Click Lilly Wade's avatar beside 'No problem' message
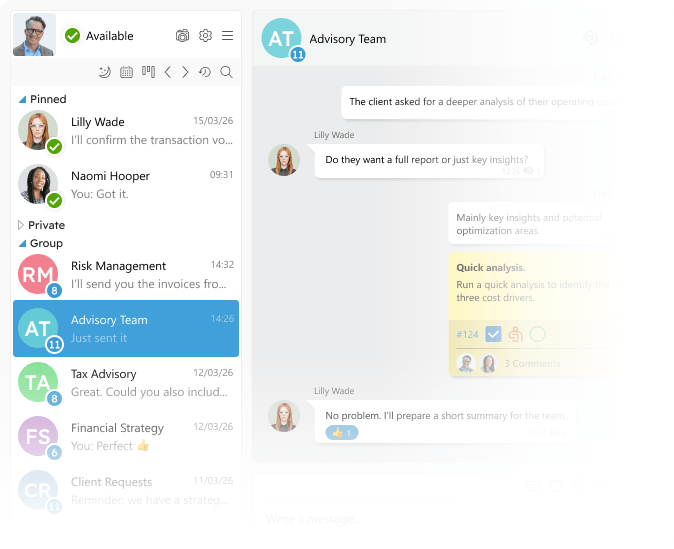 pyautogui.click(x=284, y=416)
